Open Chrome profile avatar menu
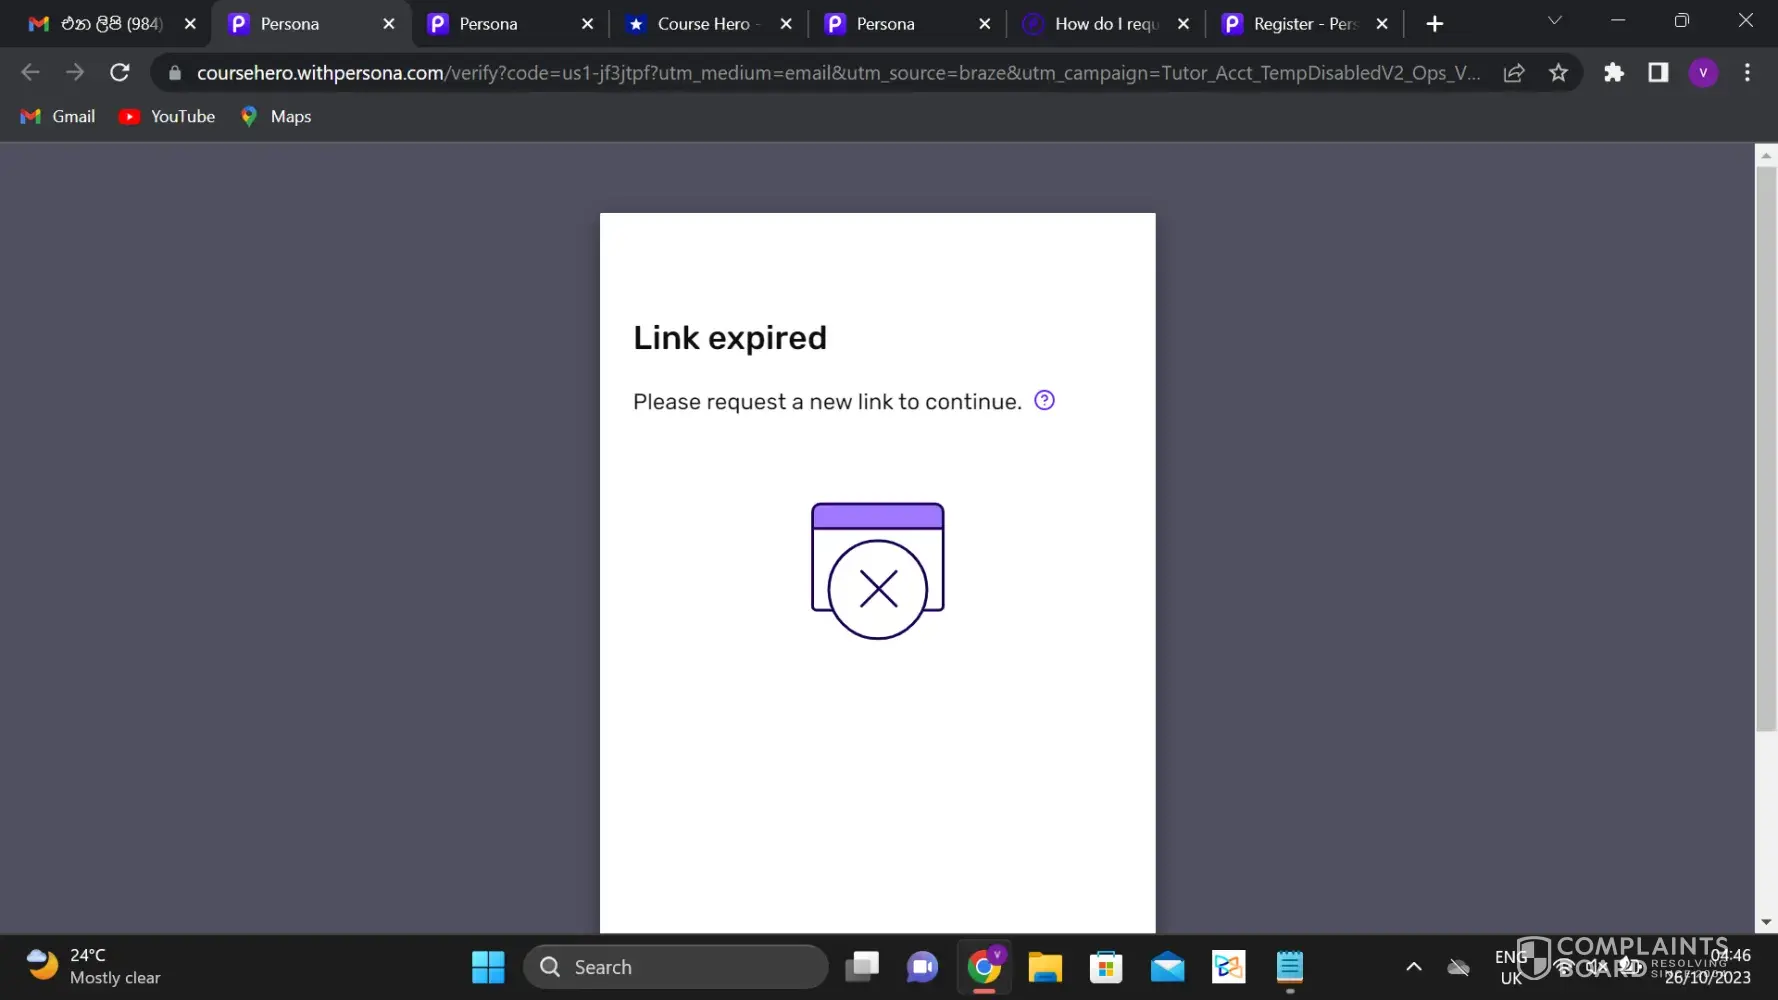 (x=1703, y=73)
